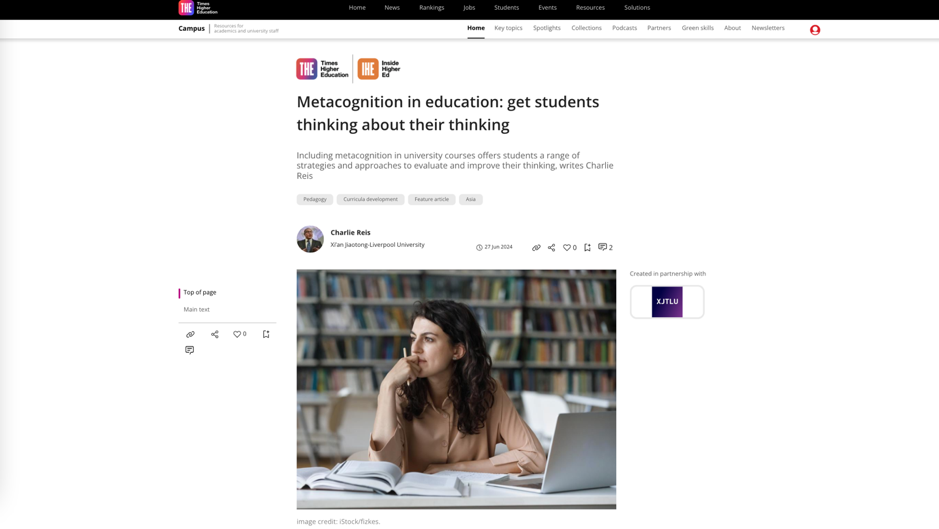Like the article with the heart near the date

[x=567, y=247]
